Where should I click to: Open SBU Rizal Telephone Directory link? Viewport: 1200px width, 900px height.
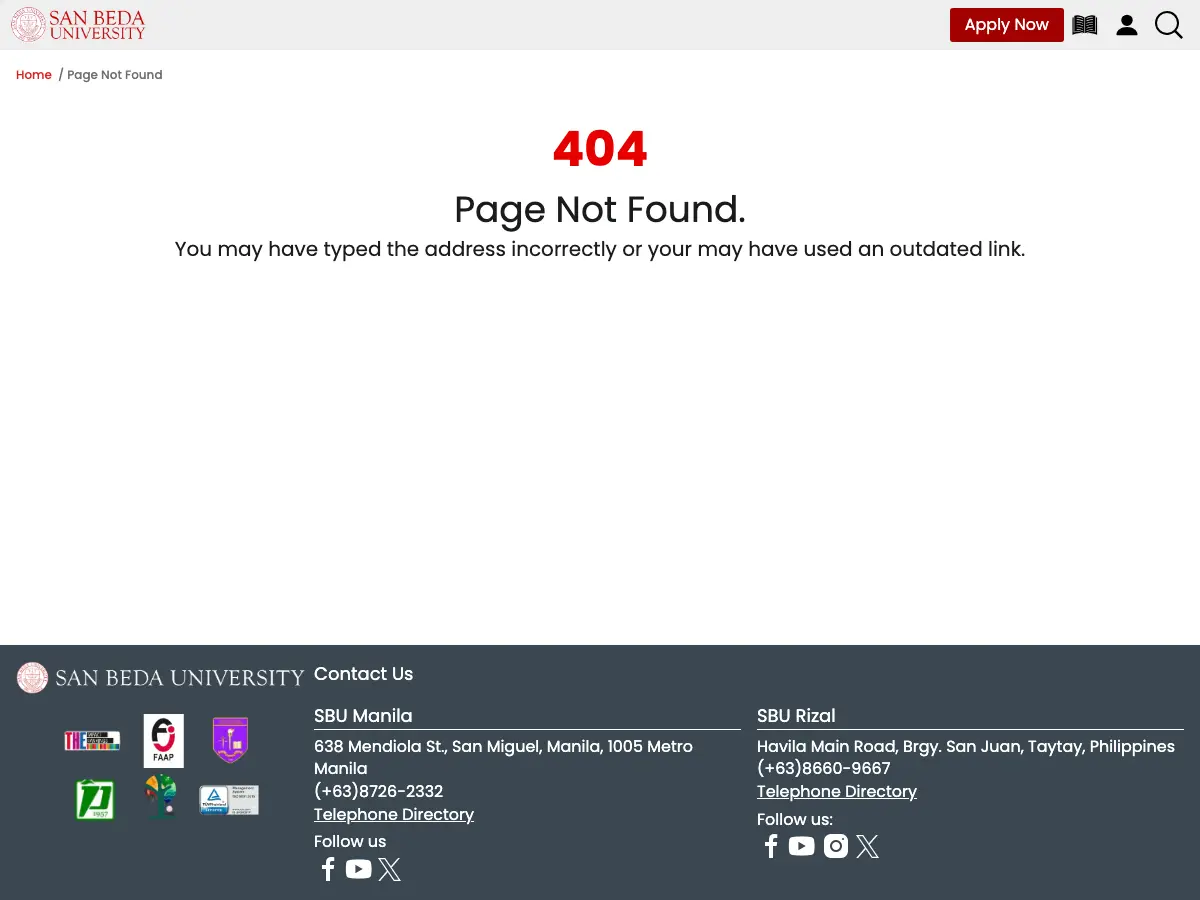point(837,791)
